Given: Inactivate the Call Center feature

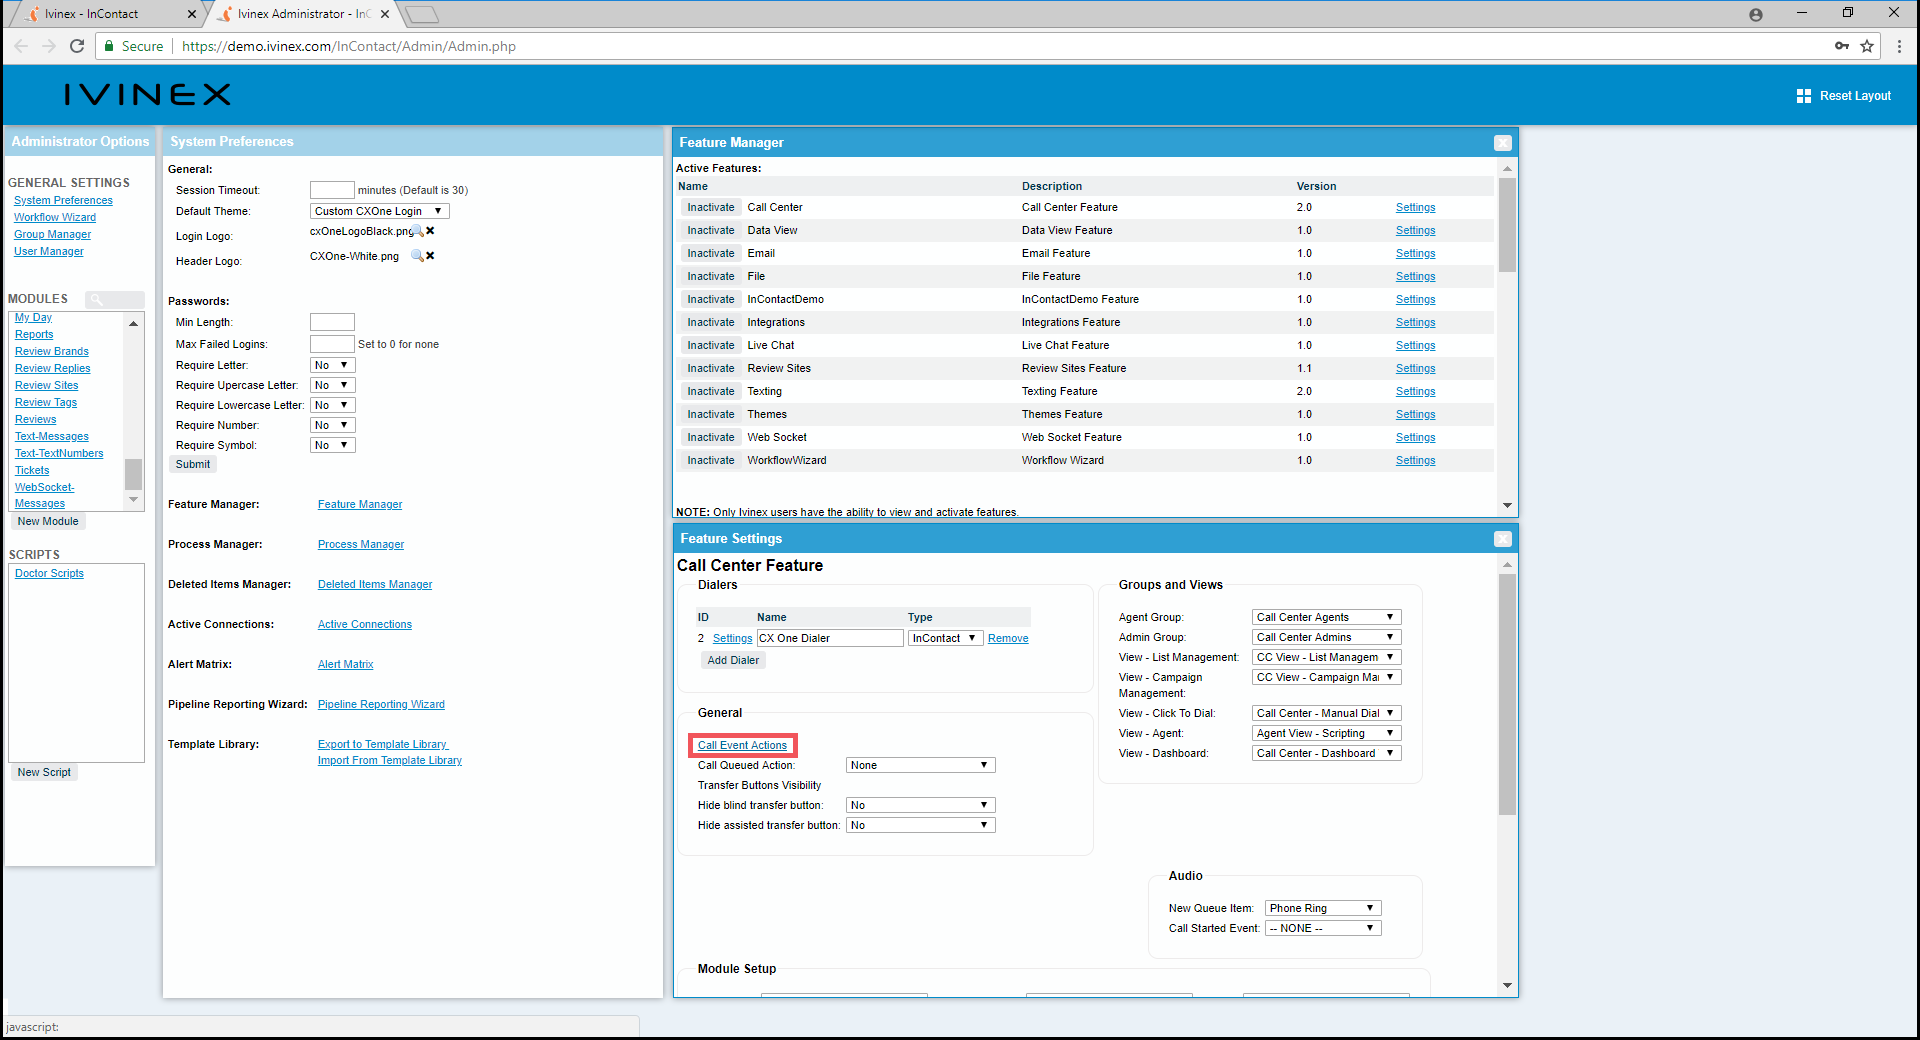Looking at the screenshot, I should click(x=710, y=207).
